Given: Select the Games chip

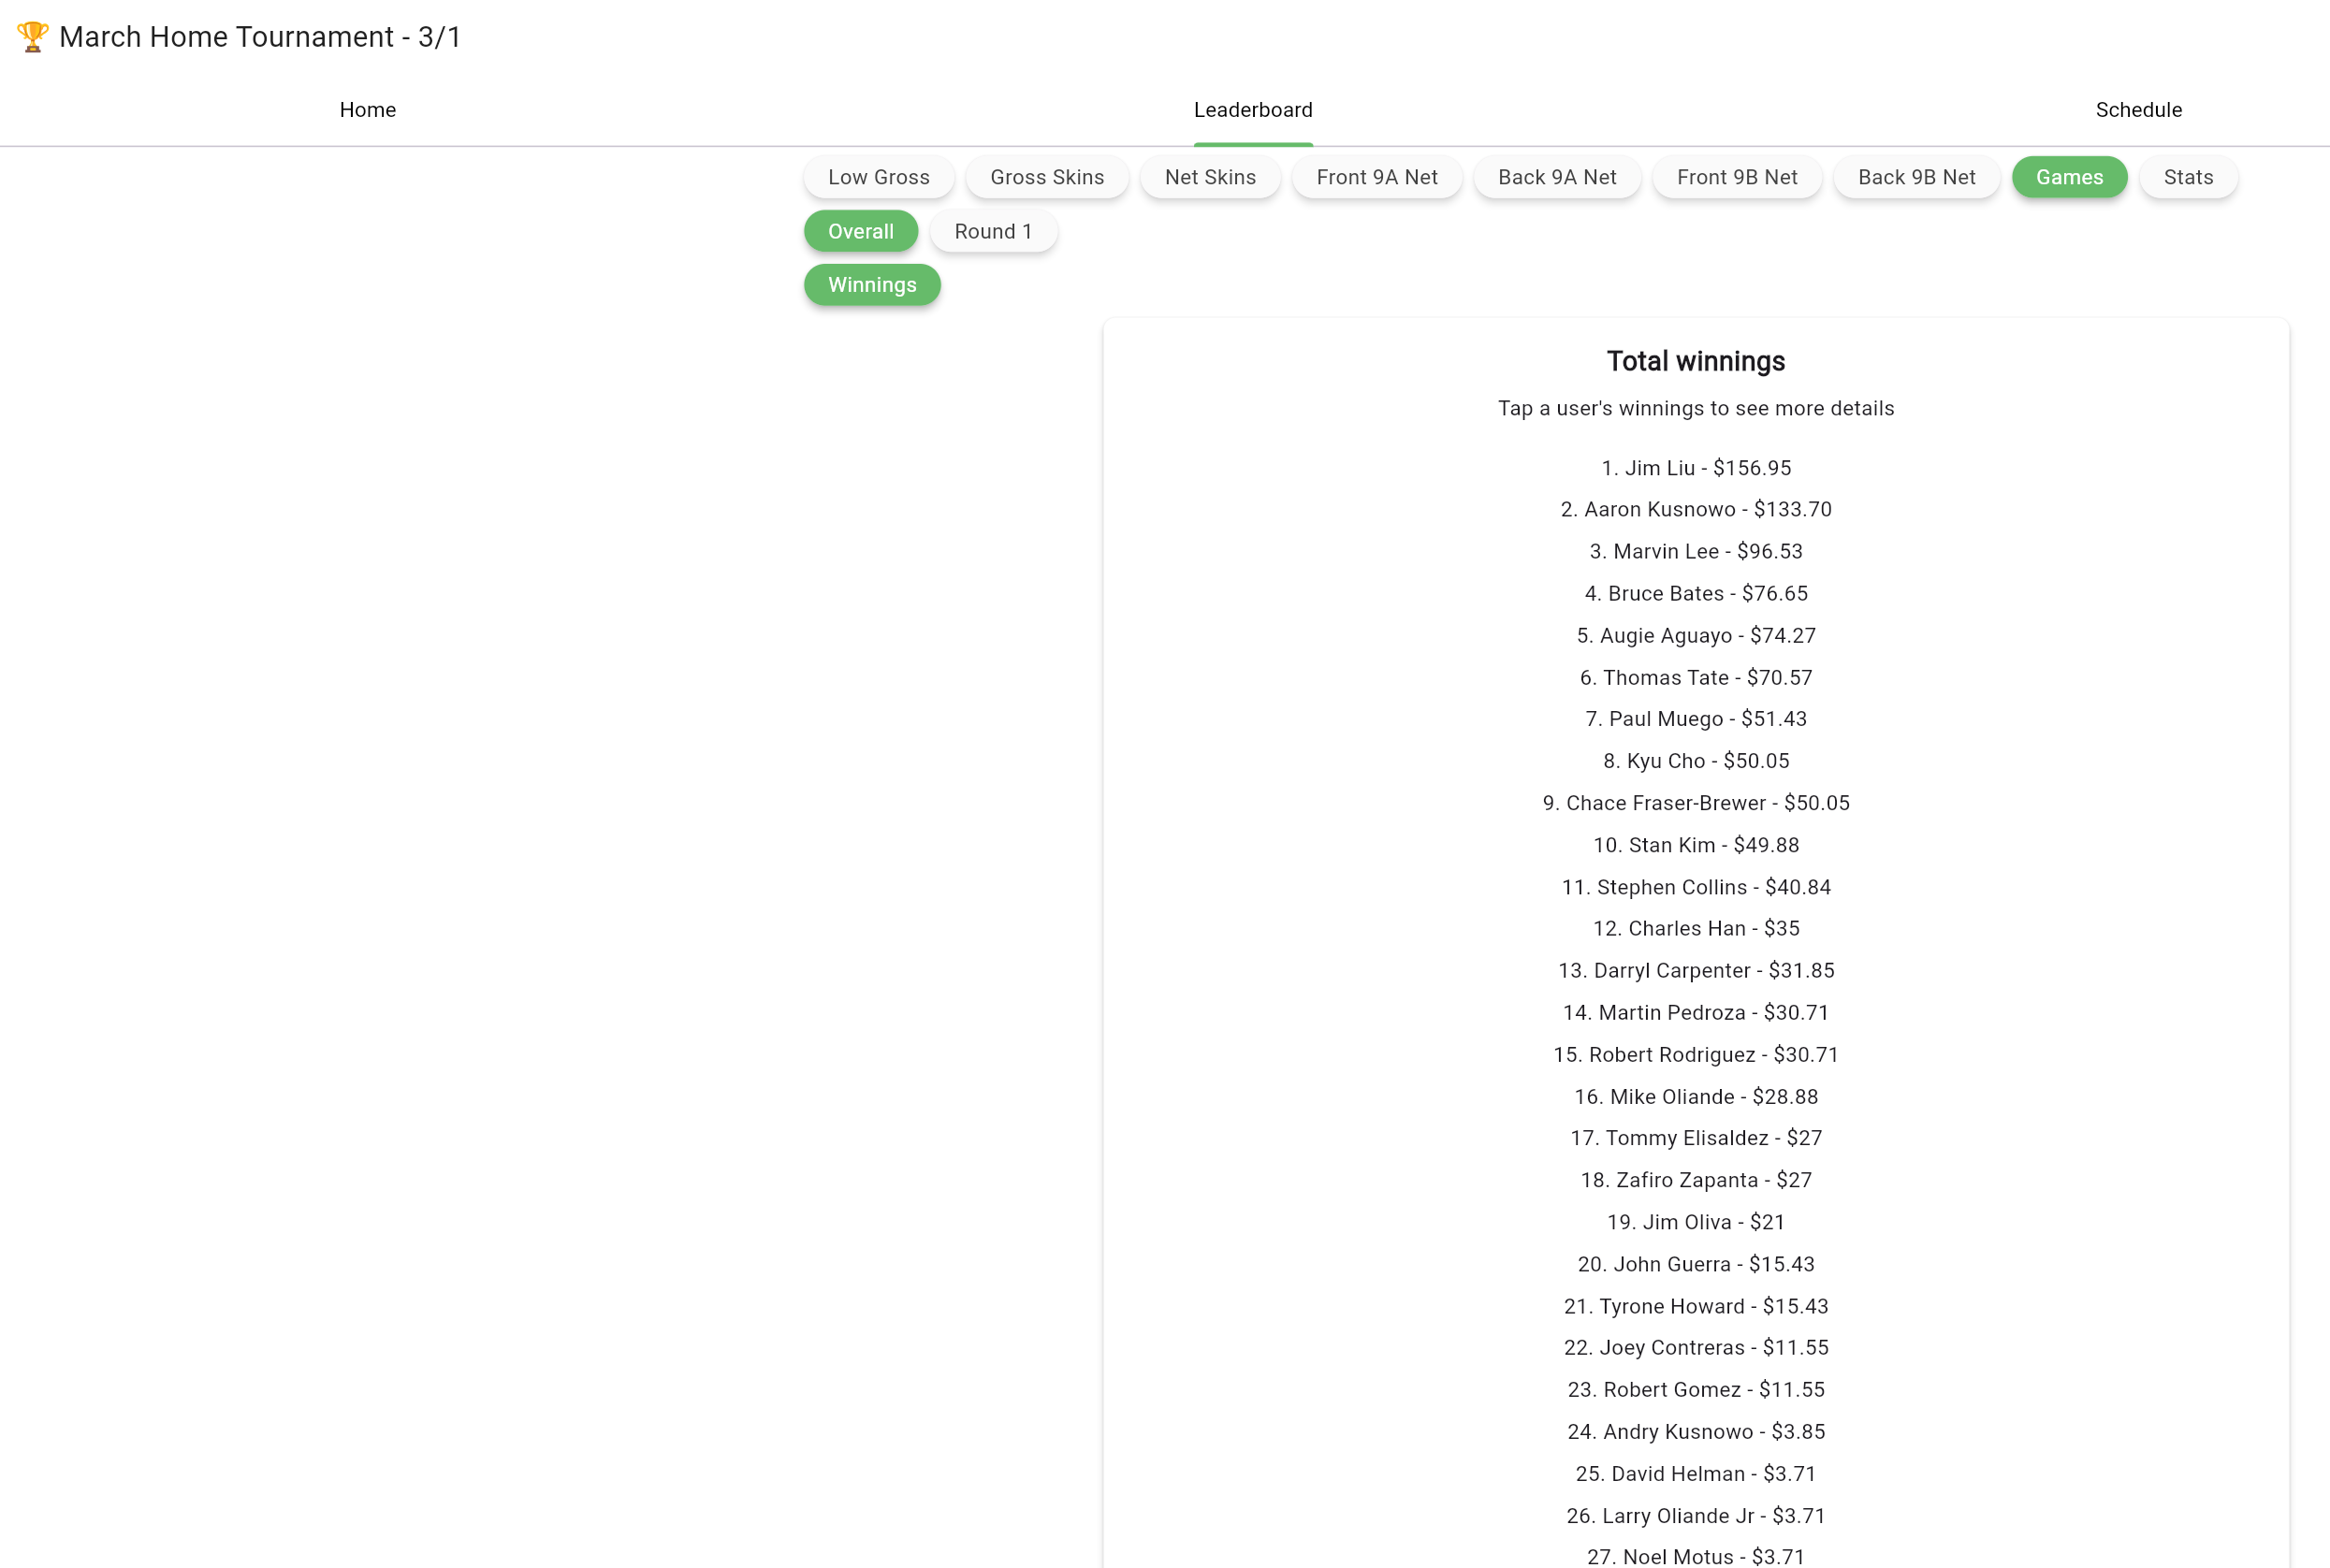Looking at the screenshot, I should coord(2068,177).
